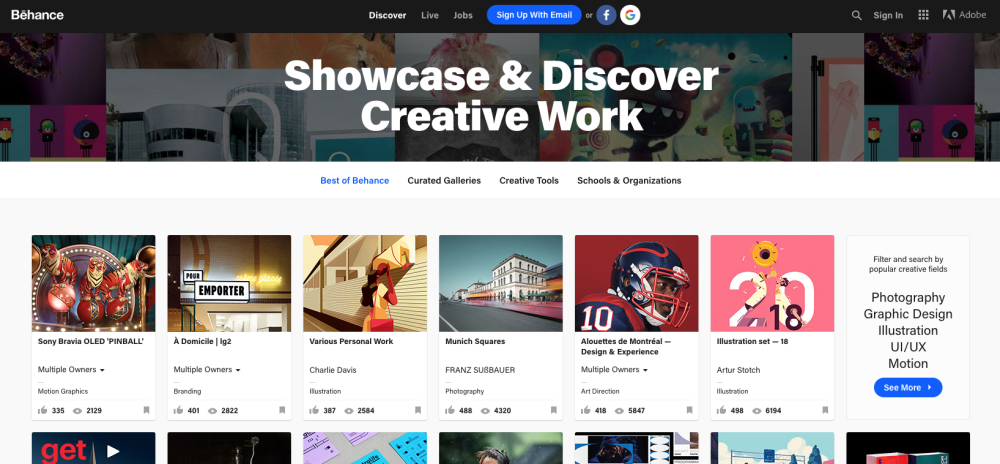Open Illustration set — 18 thumbnail
The image size is (1000, 464).
point(773,283)
